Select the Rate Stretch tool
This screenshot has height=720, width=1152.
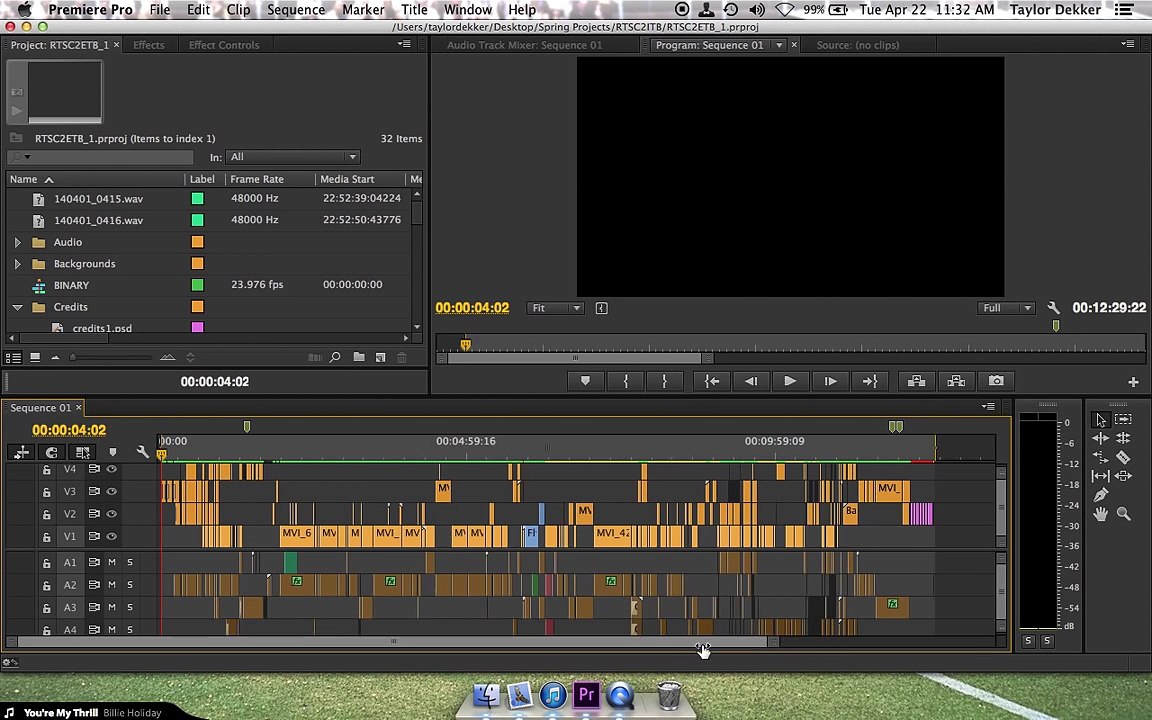(x=1100, y=457)
